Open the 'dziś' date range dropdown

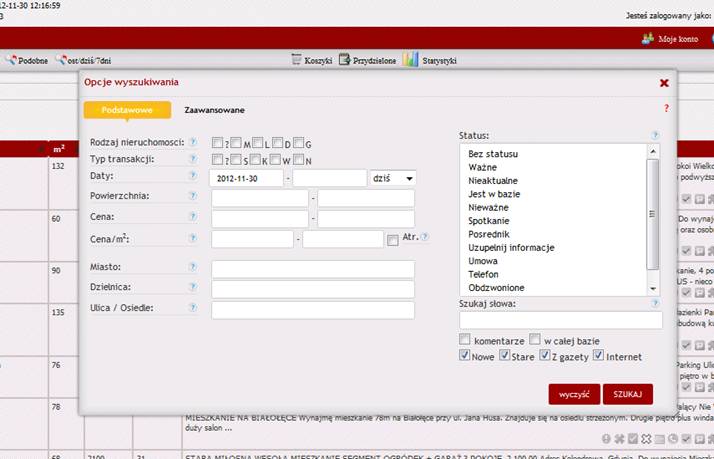392,178
